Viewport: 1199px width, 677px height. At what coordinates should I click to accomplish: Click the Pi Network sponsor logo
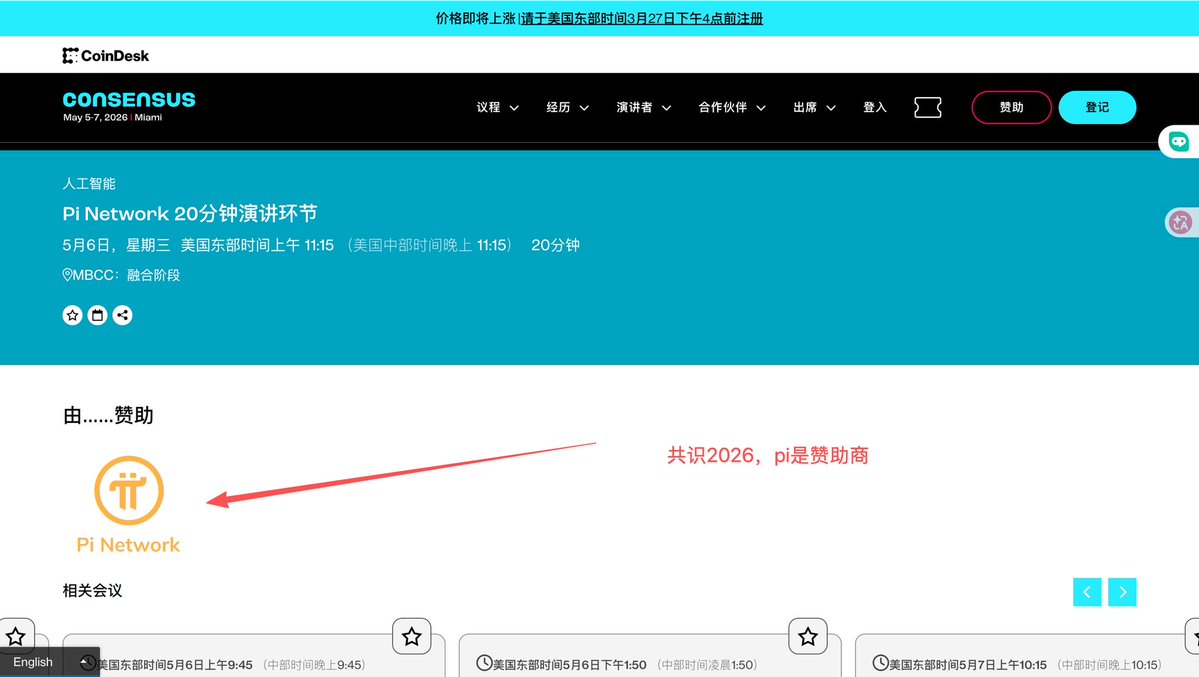point(129,491)
